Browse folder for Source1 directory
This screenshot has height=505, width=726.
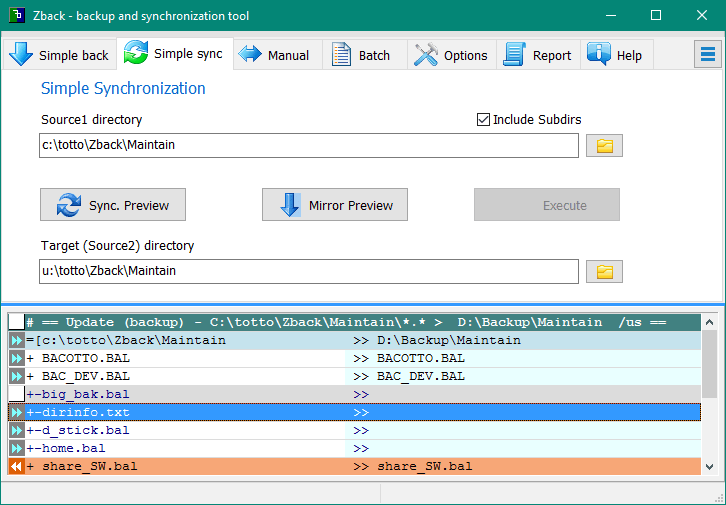point(604,146)
